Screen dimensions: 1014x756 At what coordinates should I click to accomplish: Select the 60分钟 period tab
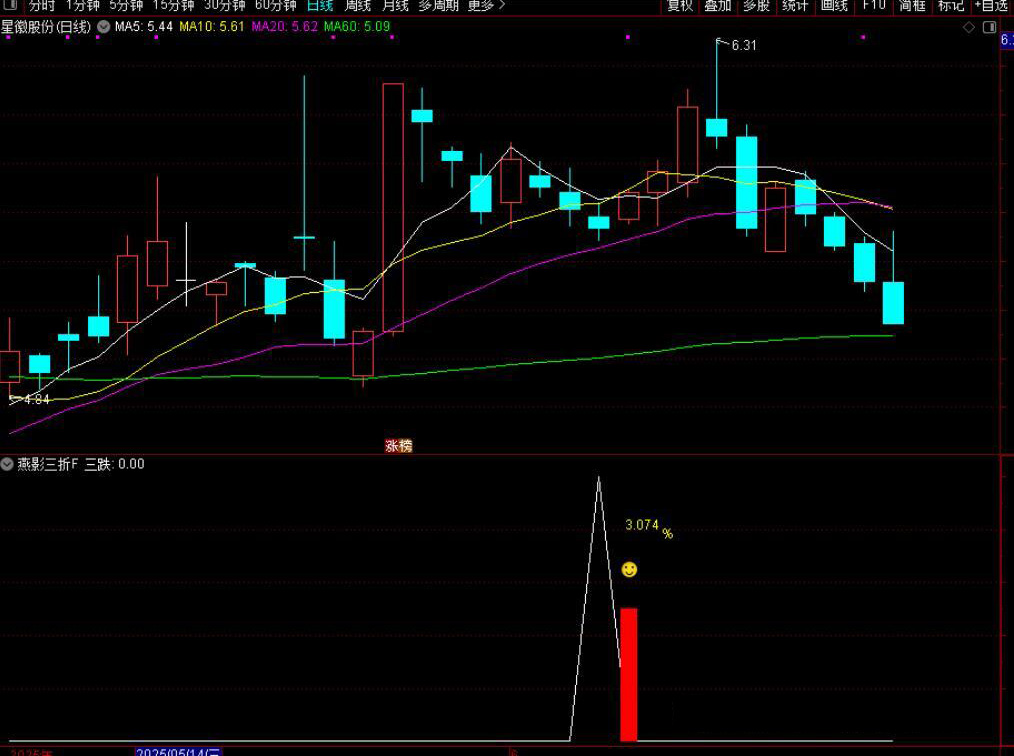(276, 6)
